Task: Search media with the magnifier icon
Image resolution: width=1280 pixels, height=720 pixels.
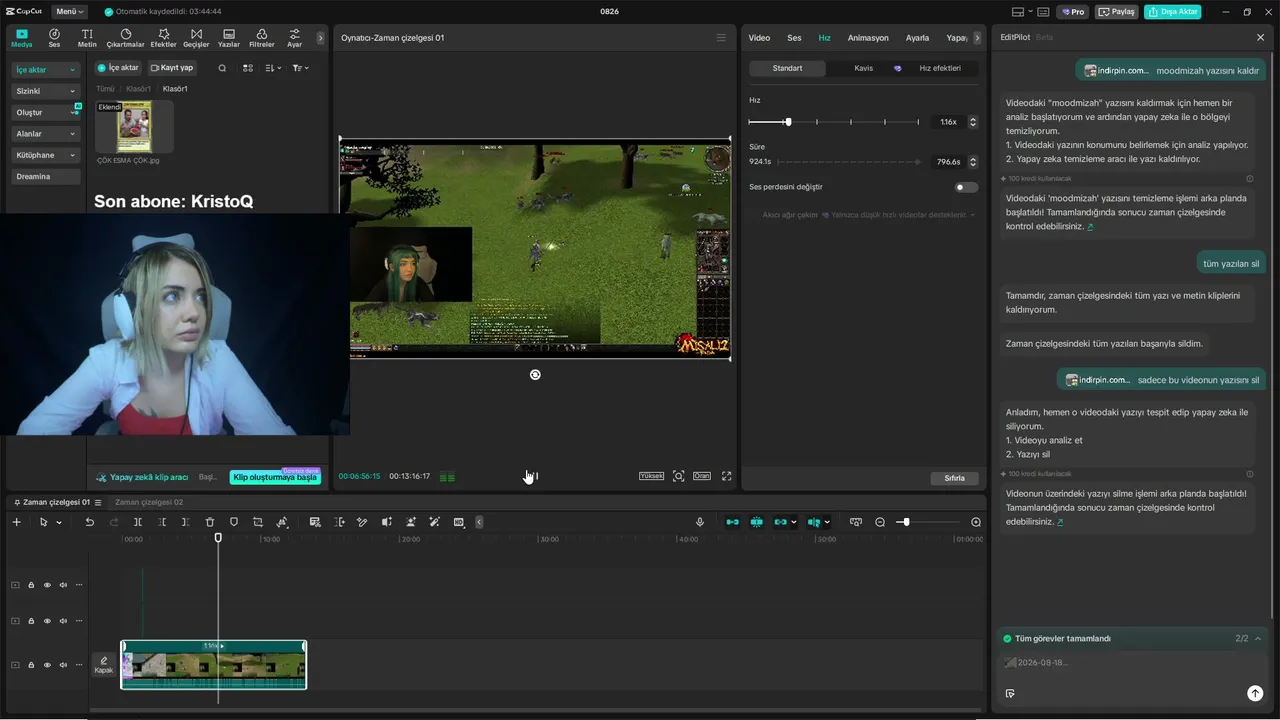Action: click(222, 68)
